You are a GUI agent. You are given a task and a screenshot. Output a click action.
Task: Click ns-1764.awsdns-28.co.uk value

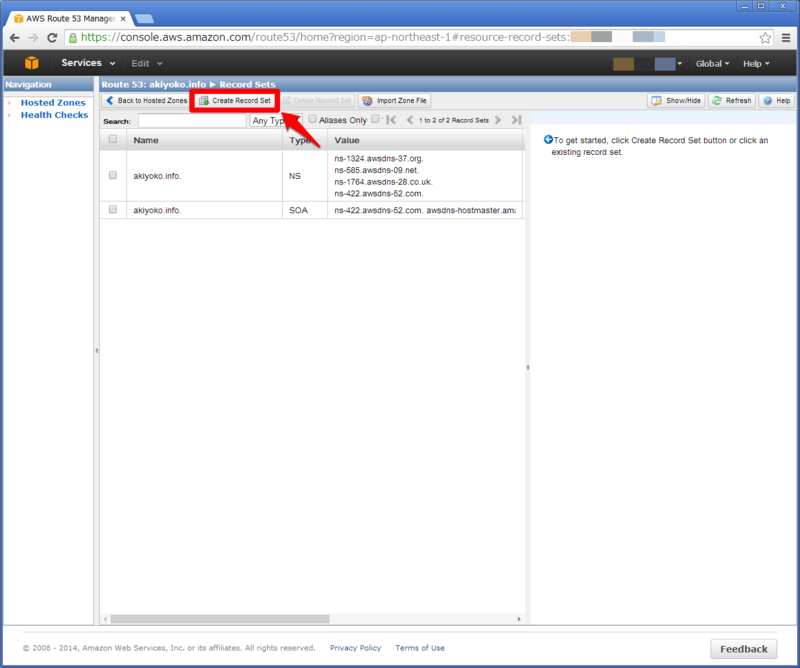click(x=384, y=182)
